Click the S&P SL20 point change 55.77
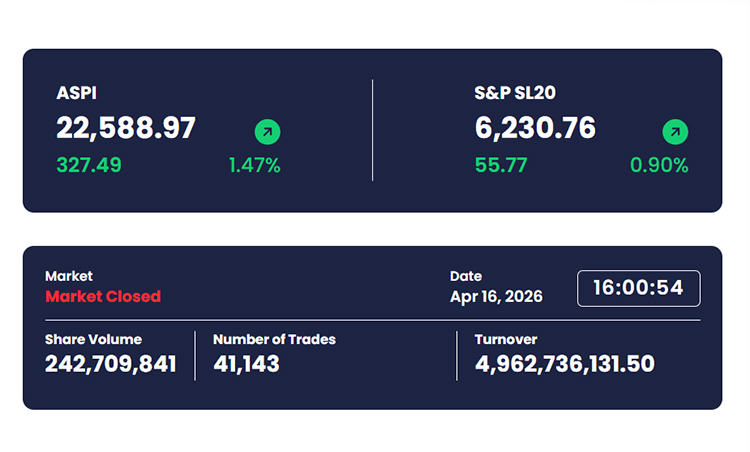The height and width of the screenshot is (452, 750). point(501,166)
